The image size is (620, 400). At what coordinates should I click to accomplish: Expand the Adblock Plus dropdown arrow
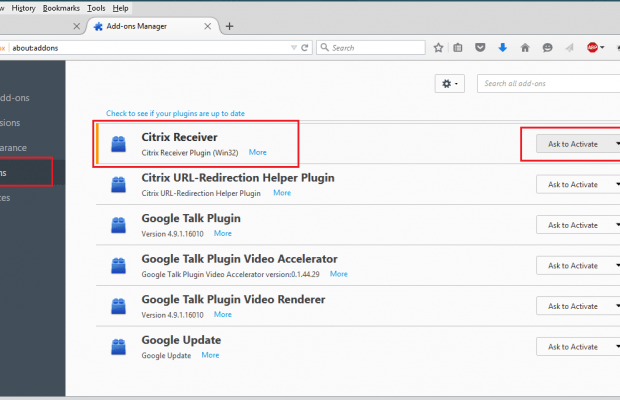click(602, 47)
